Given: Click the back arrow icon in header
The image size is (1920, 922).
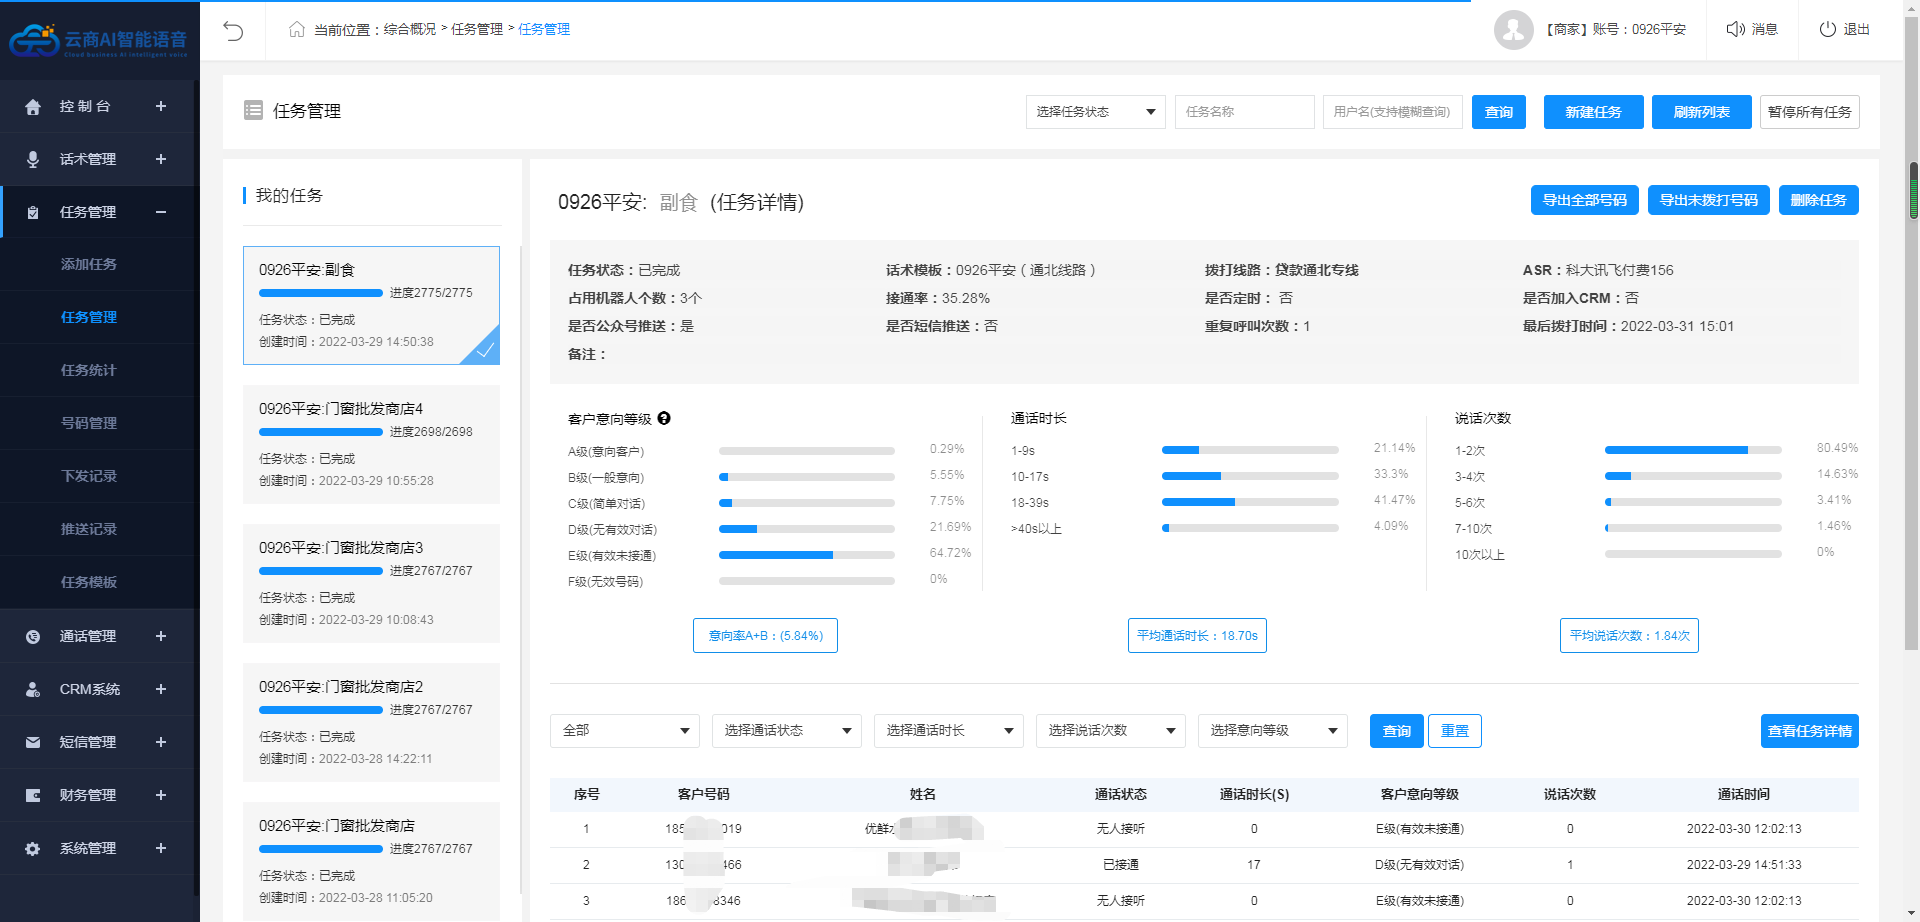Looking at the screenshot, I should (x=233, y=30).
